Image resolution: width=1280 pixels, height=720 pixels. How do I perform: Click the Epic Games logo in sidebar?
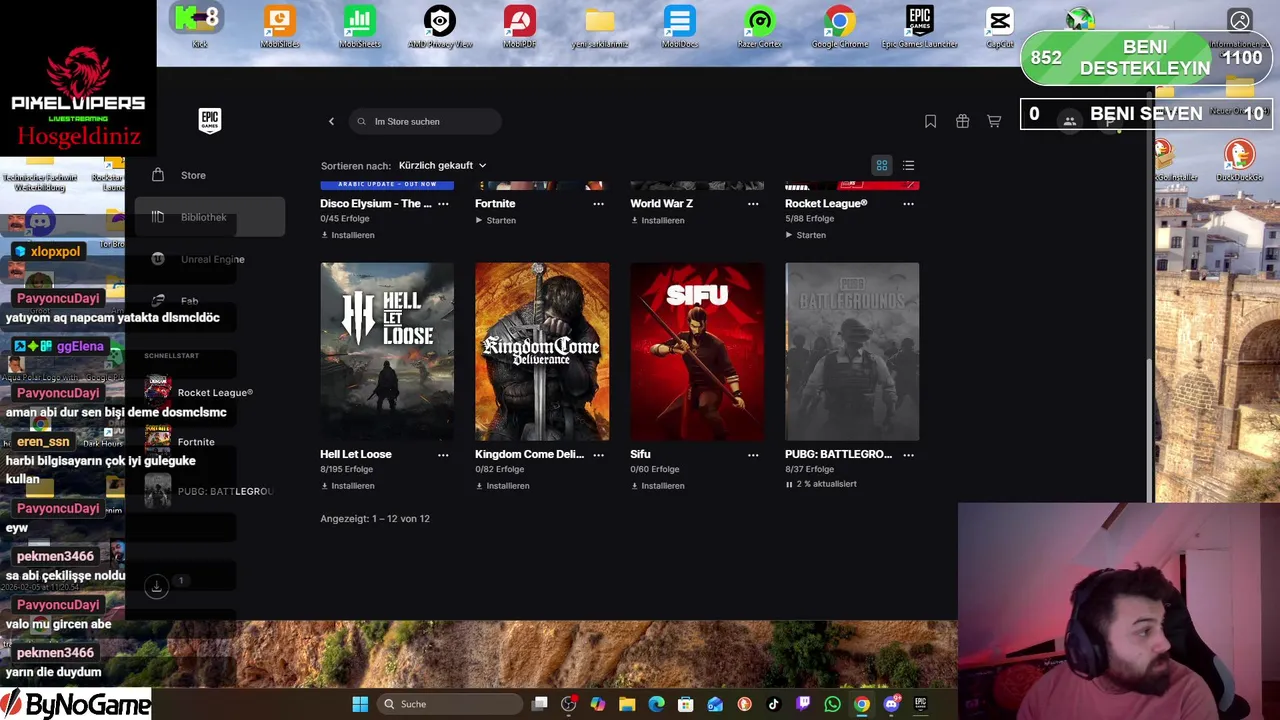pyautogui.click(x=209, y=120)
